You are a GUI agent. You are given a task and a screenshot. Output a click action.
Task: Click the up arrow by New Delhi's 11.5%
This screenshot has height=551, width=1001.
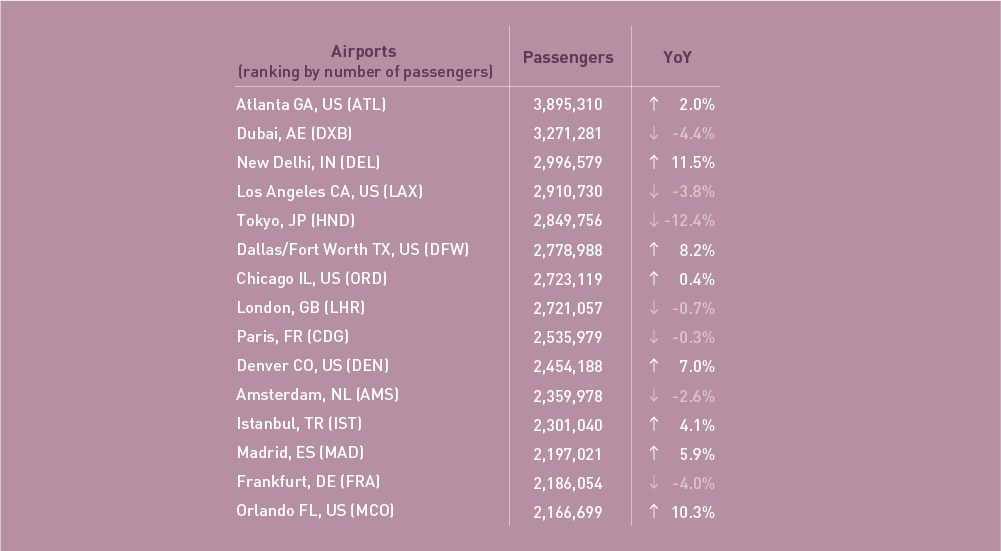point(653,162)
